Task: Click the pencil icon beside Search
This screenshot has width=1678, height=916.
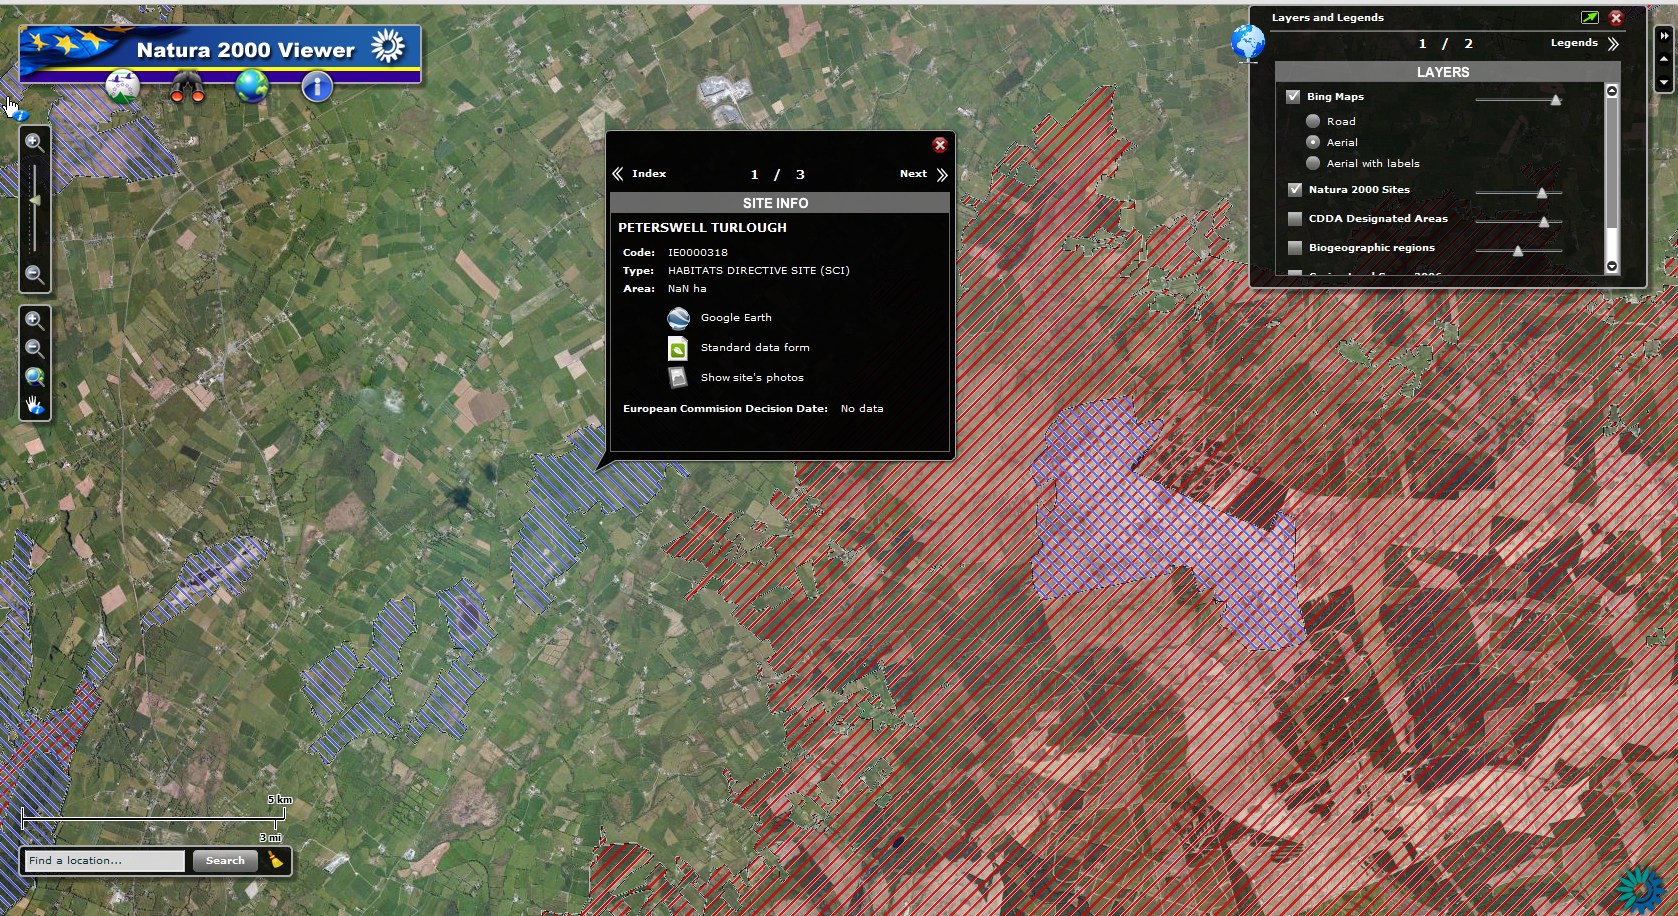Action: pyautogui.click(x=275, y=860)
